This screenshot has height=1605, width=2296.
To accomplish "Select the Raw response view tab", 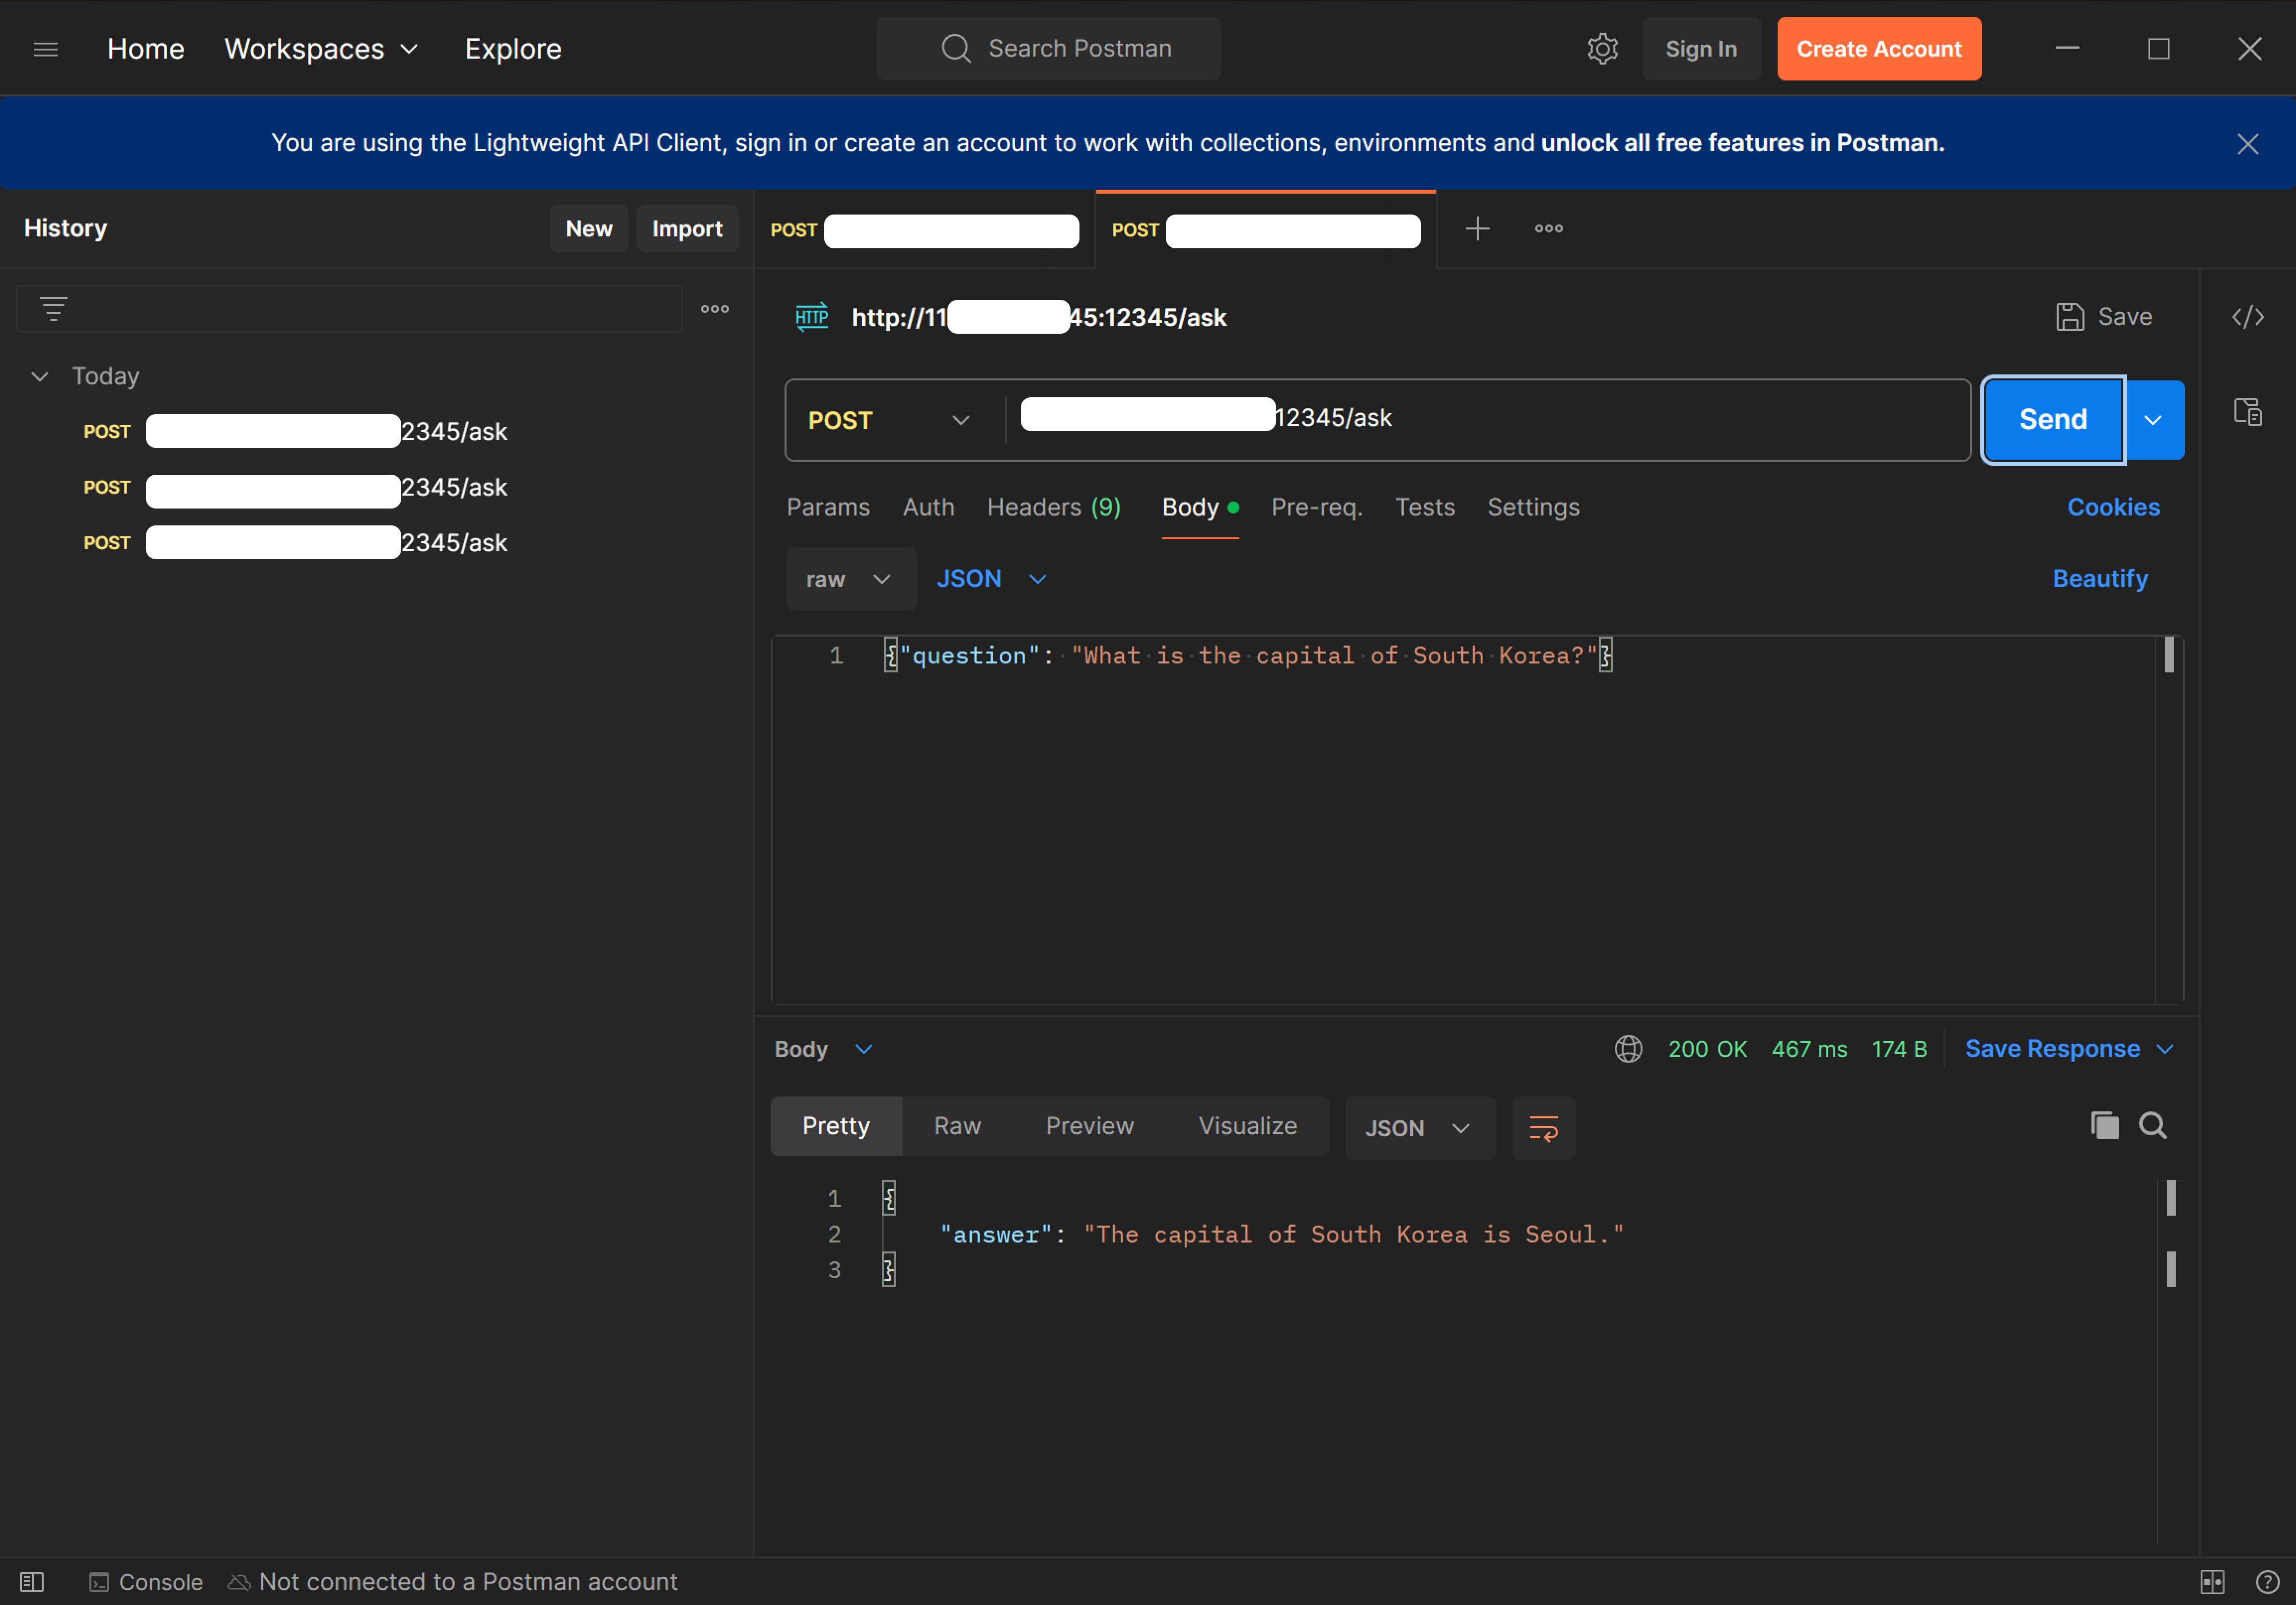I will pyautogui.click(x=957, y=1126).
